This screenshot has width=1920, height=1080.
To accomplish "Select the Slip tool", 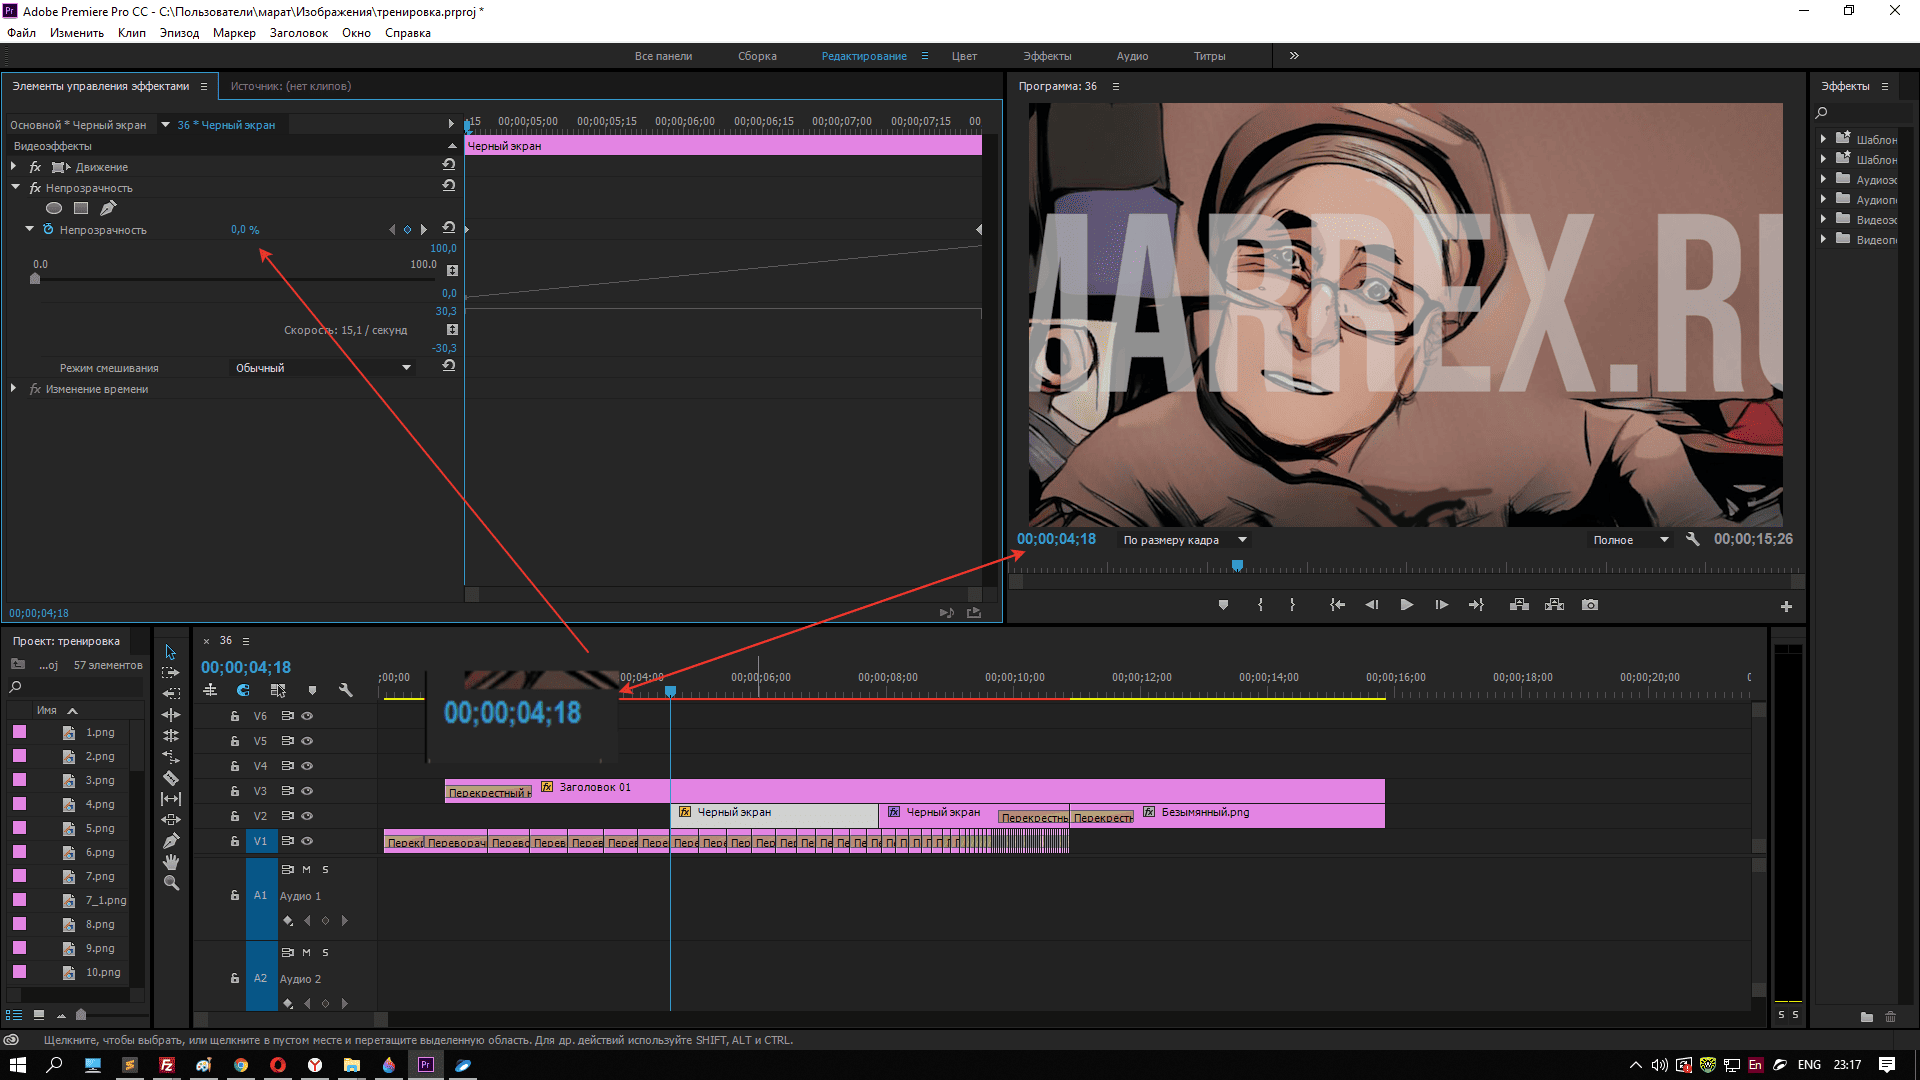I will point(171,799).
